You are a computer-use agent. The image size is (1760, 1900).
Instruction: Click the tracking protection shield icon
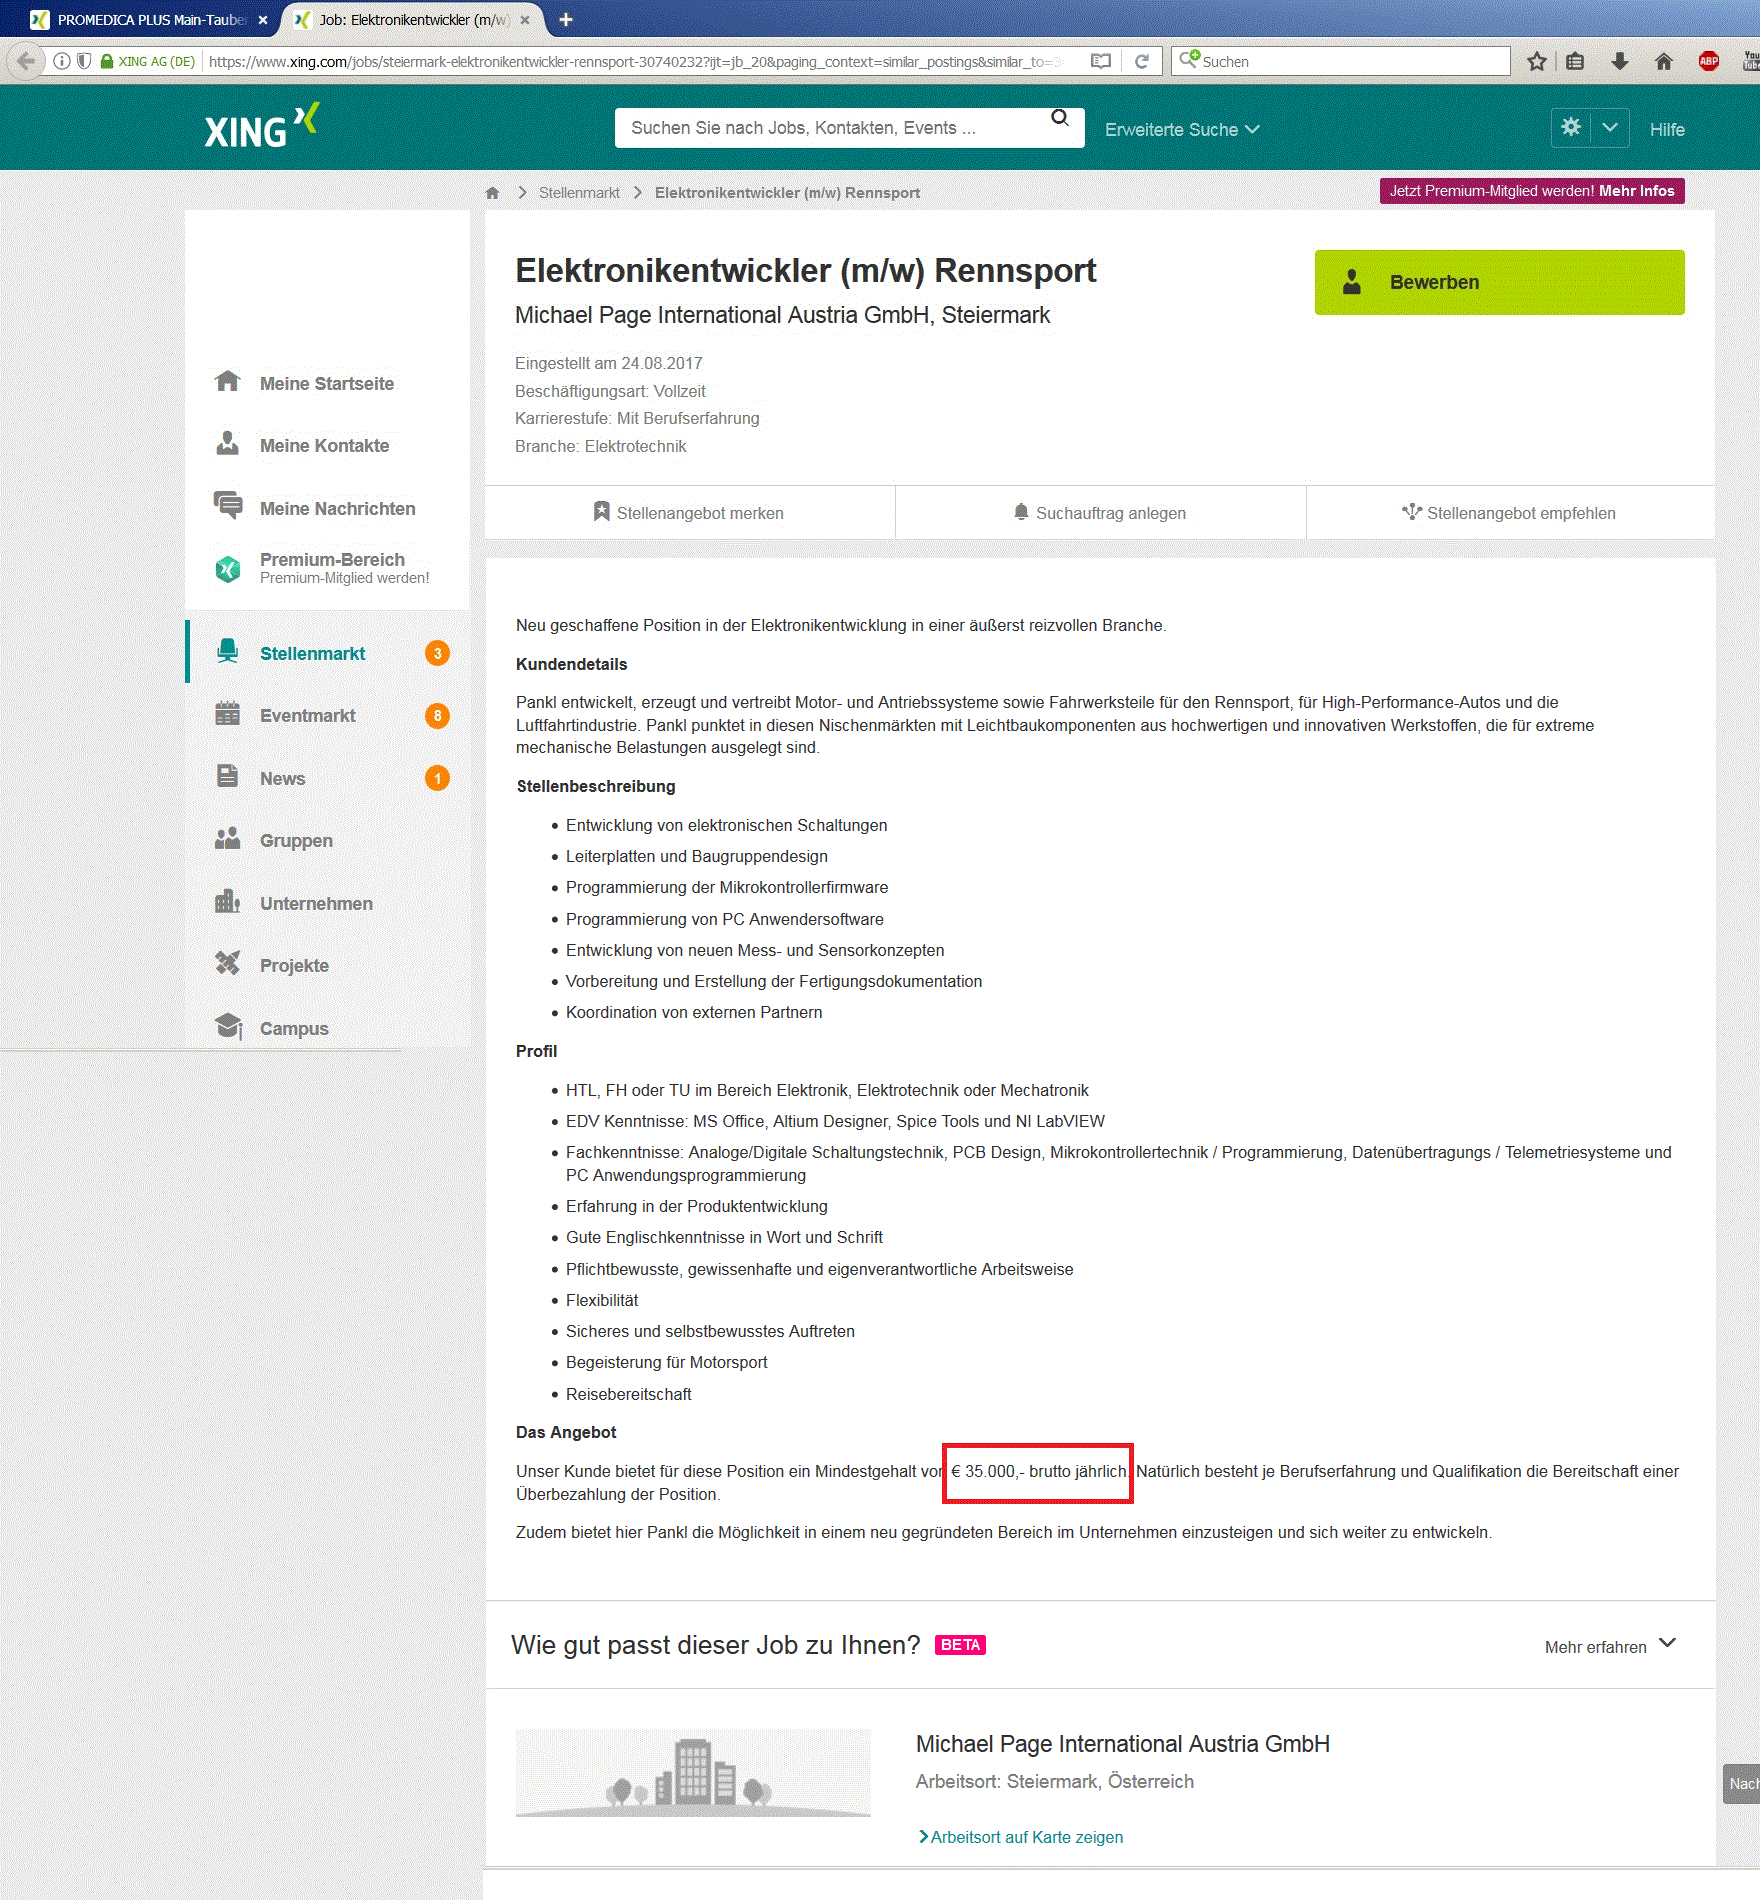[x=84, y=61]
